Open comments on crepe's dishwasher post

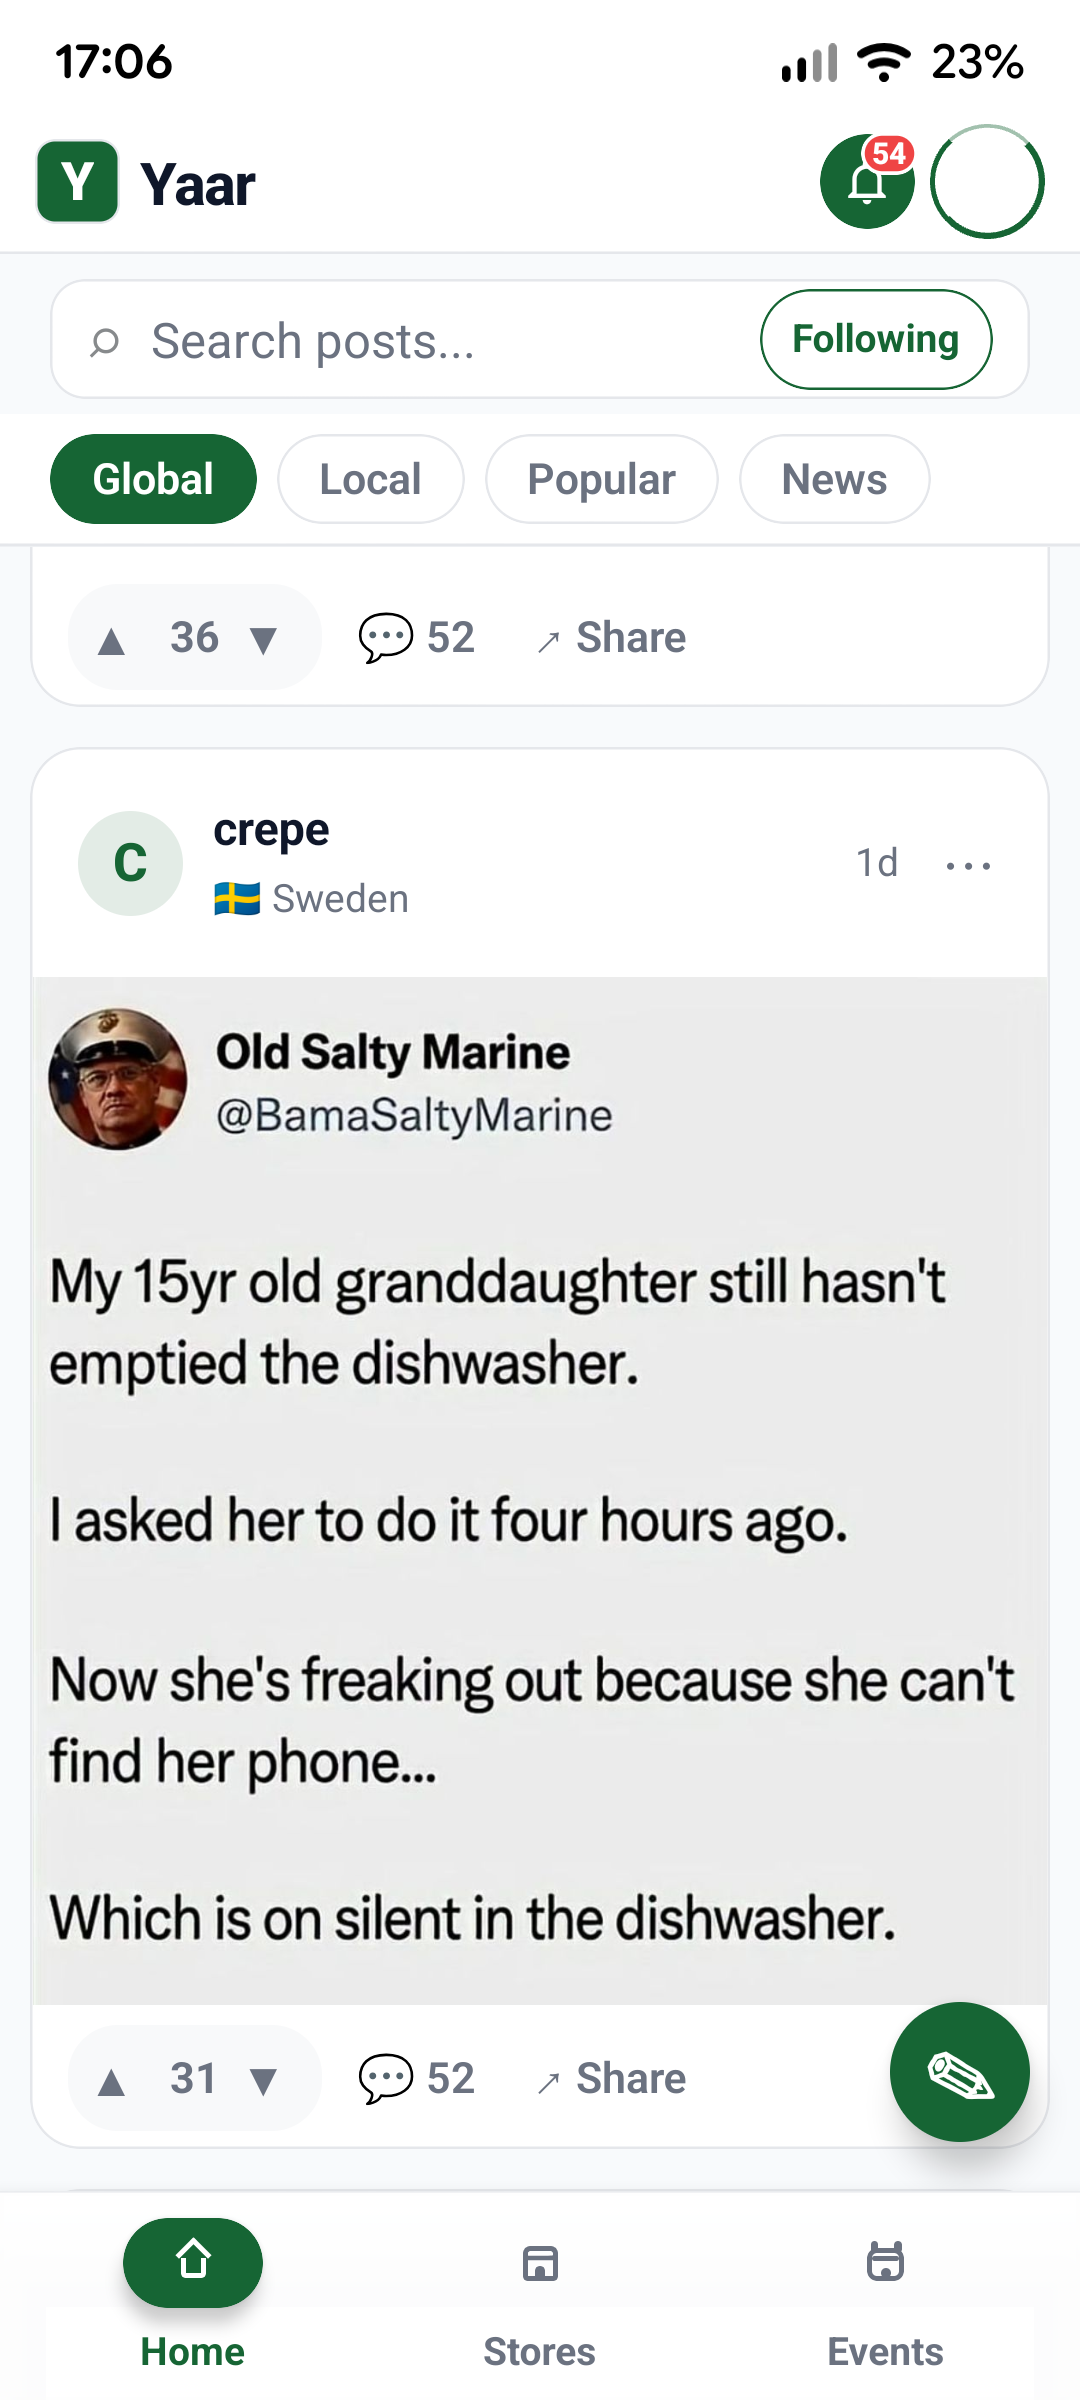click(416, 2078)
